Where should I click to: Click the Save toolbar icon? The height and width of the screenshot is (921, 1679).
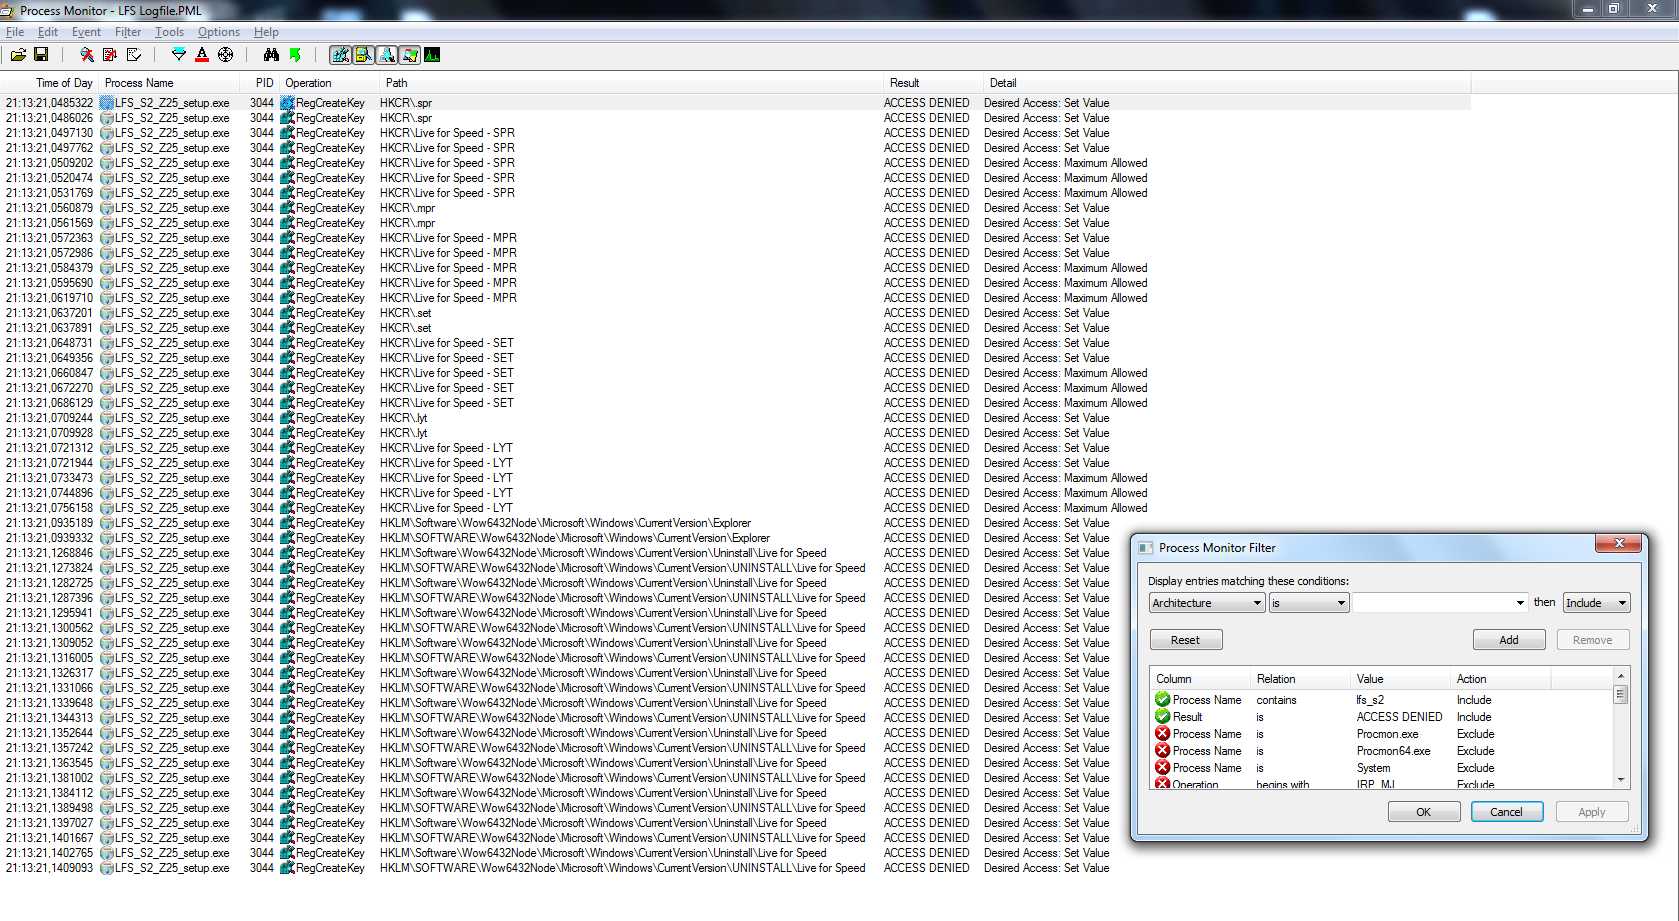[41, 55]
